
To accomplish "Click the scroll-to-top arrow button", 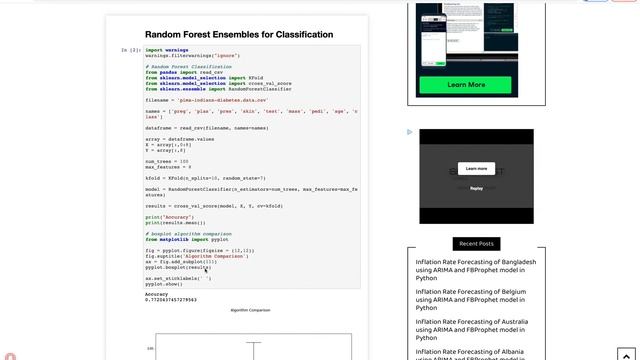I will (627, 355).
